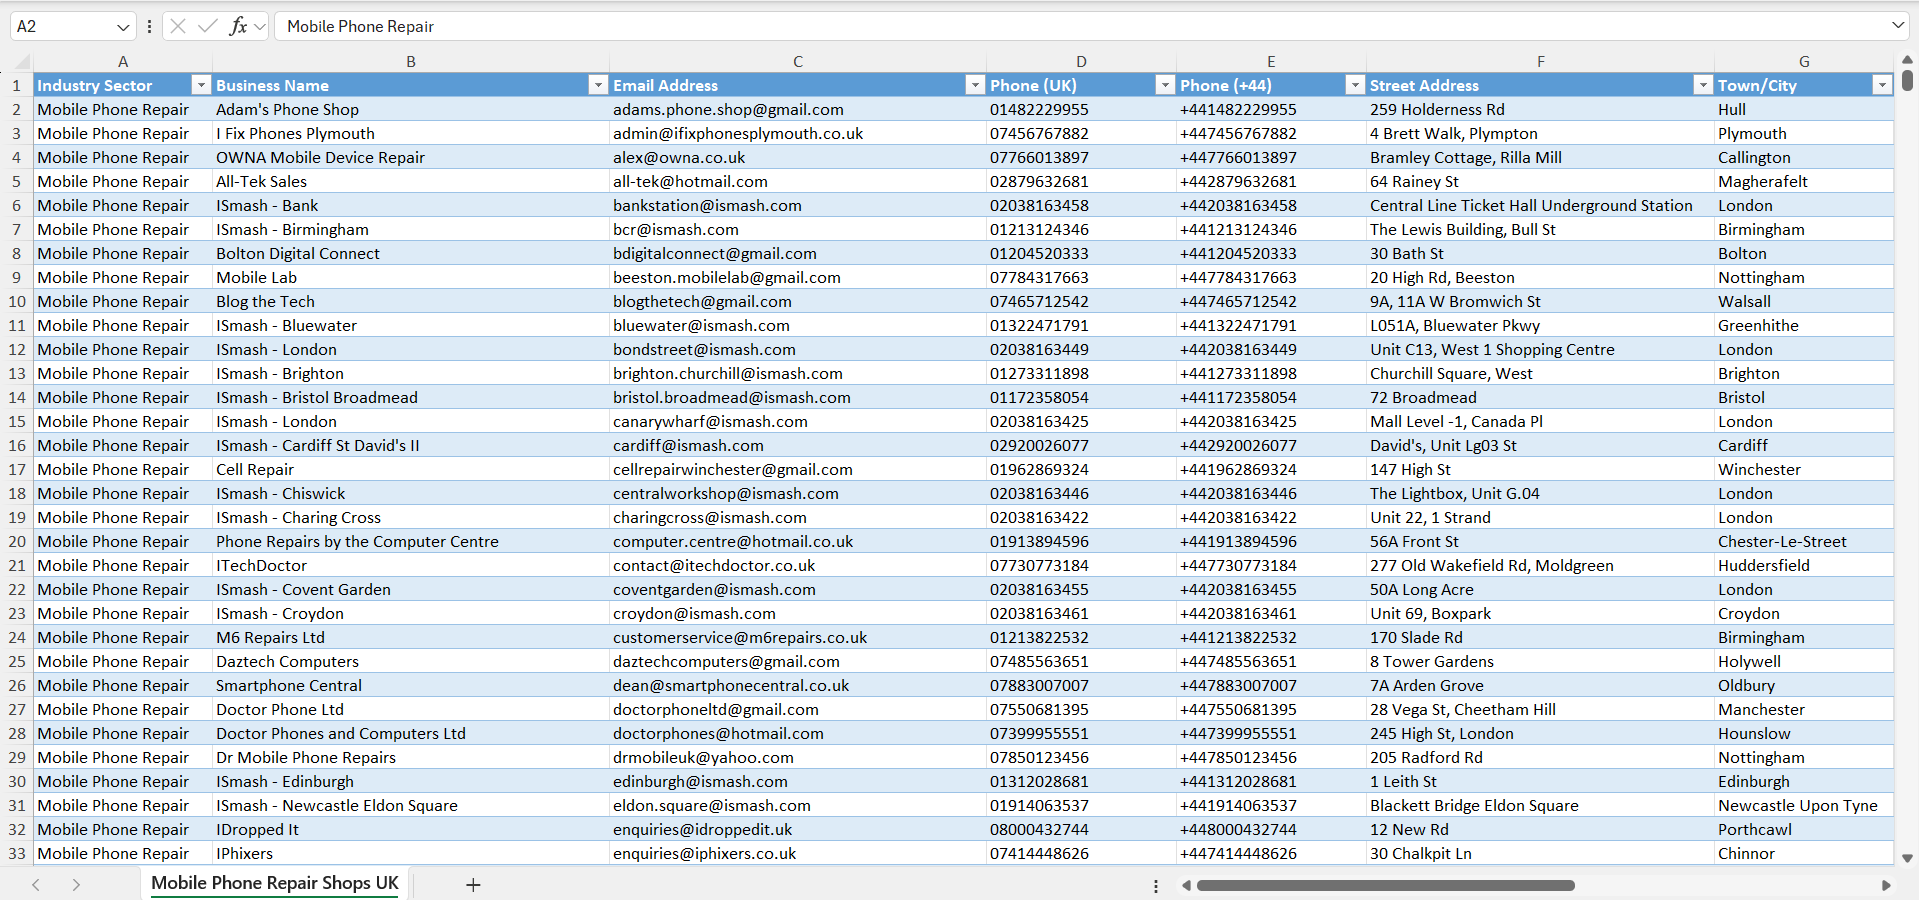Open the Name Box dropdown arrow
This screenshot has width=1919, height=900.
click(123, 27)
